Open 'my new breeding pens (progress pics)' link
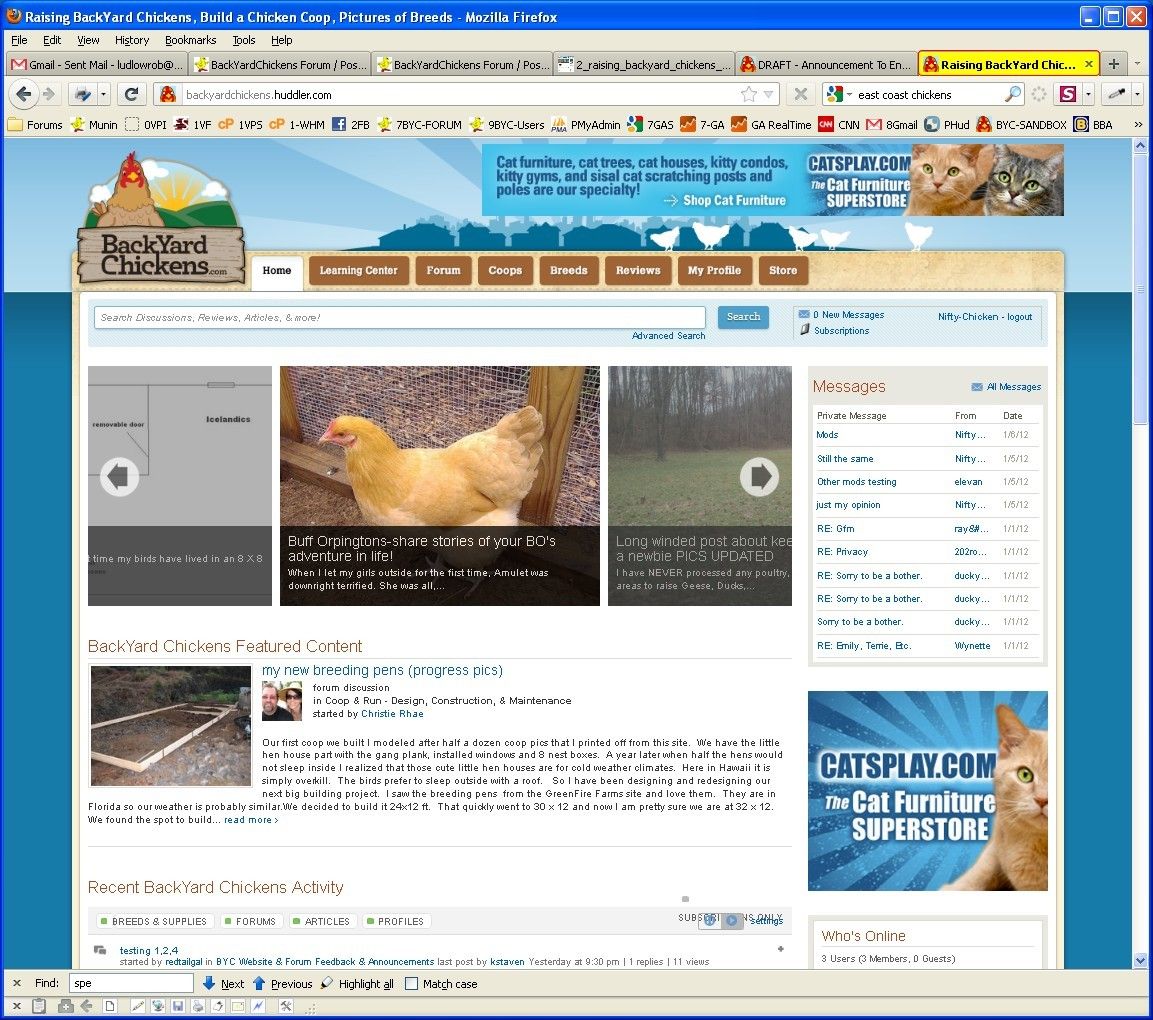The width and height of the screenshot is (1153, 1020). point(382,670)
